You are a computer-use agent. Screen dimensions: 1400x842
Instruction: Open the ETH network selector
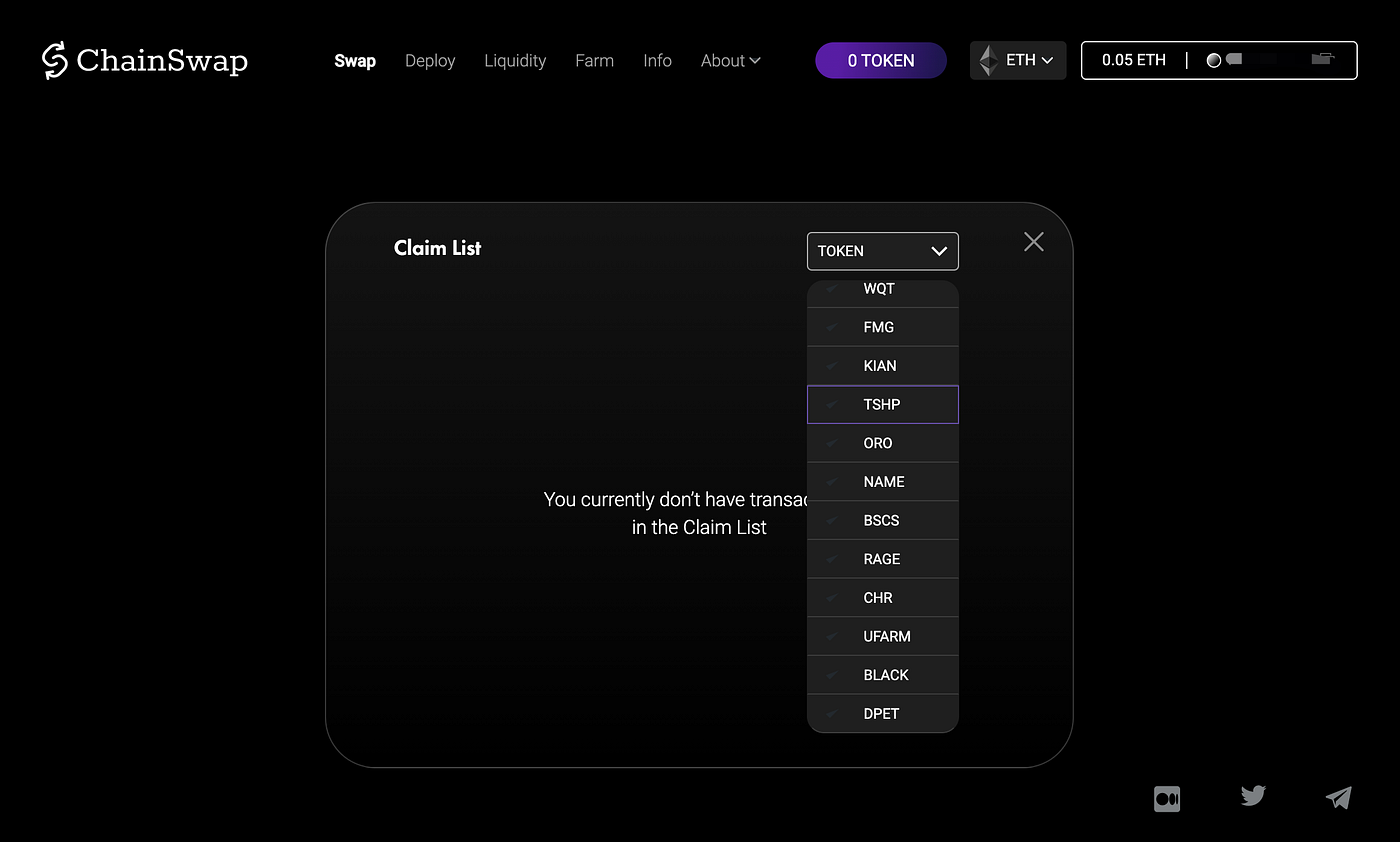pos(1018,60)
